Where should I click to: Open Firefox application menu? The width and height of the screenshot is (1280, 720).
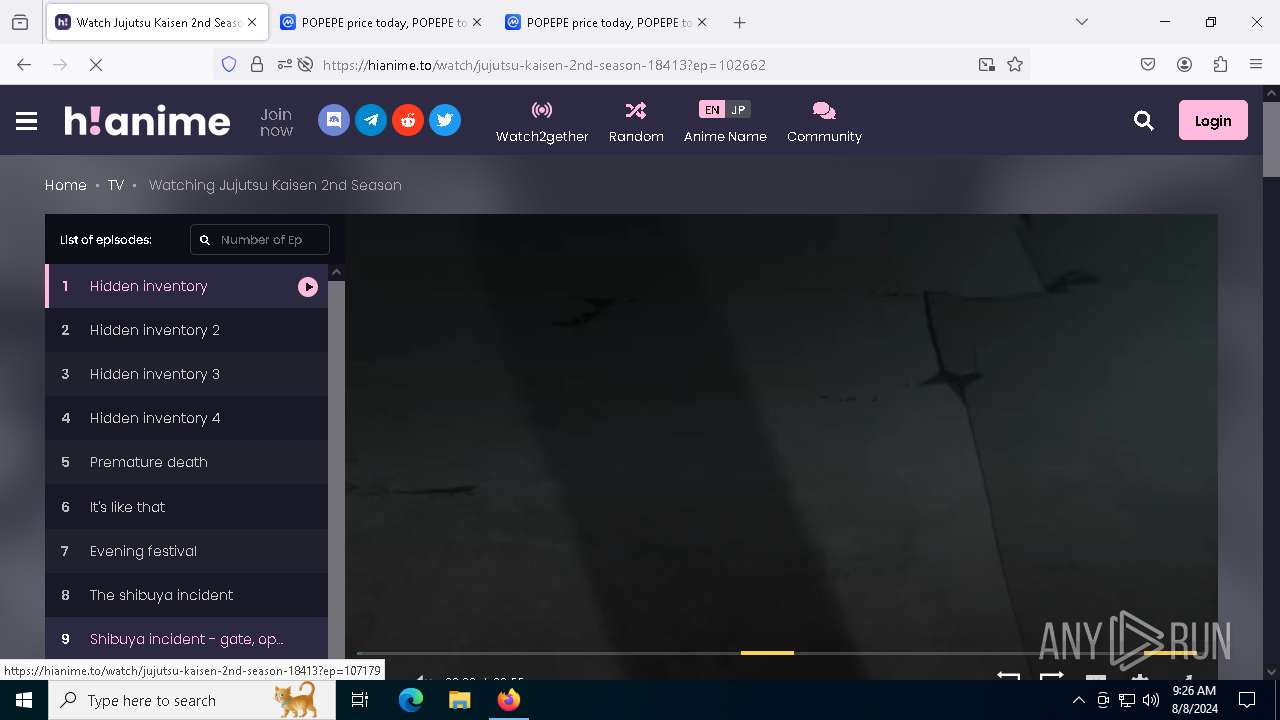[1256, 64]
